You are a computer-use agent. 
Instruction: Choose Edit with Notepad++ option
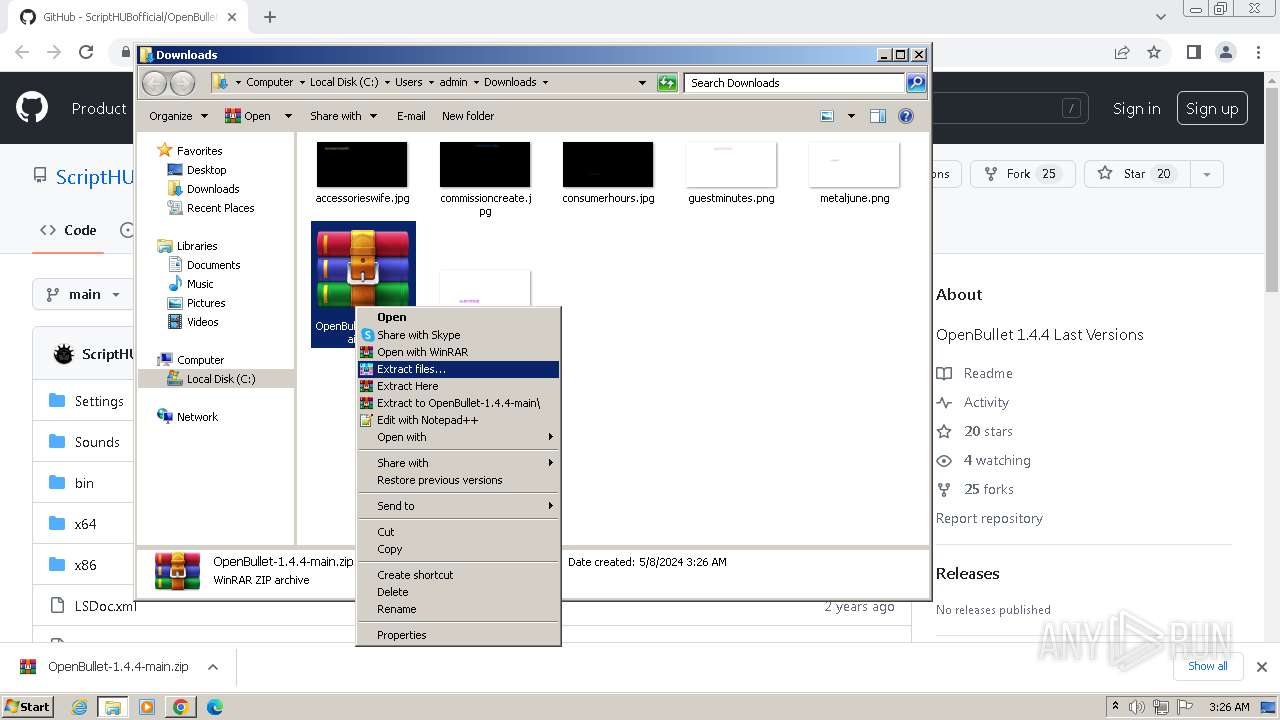tap(458, 420)
